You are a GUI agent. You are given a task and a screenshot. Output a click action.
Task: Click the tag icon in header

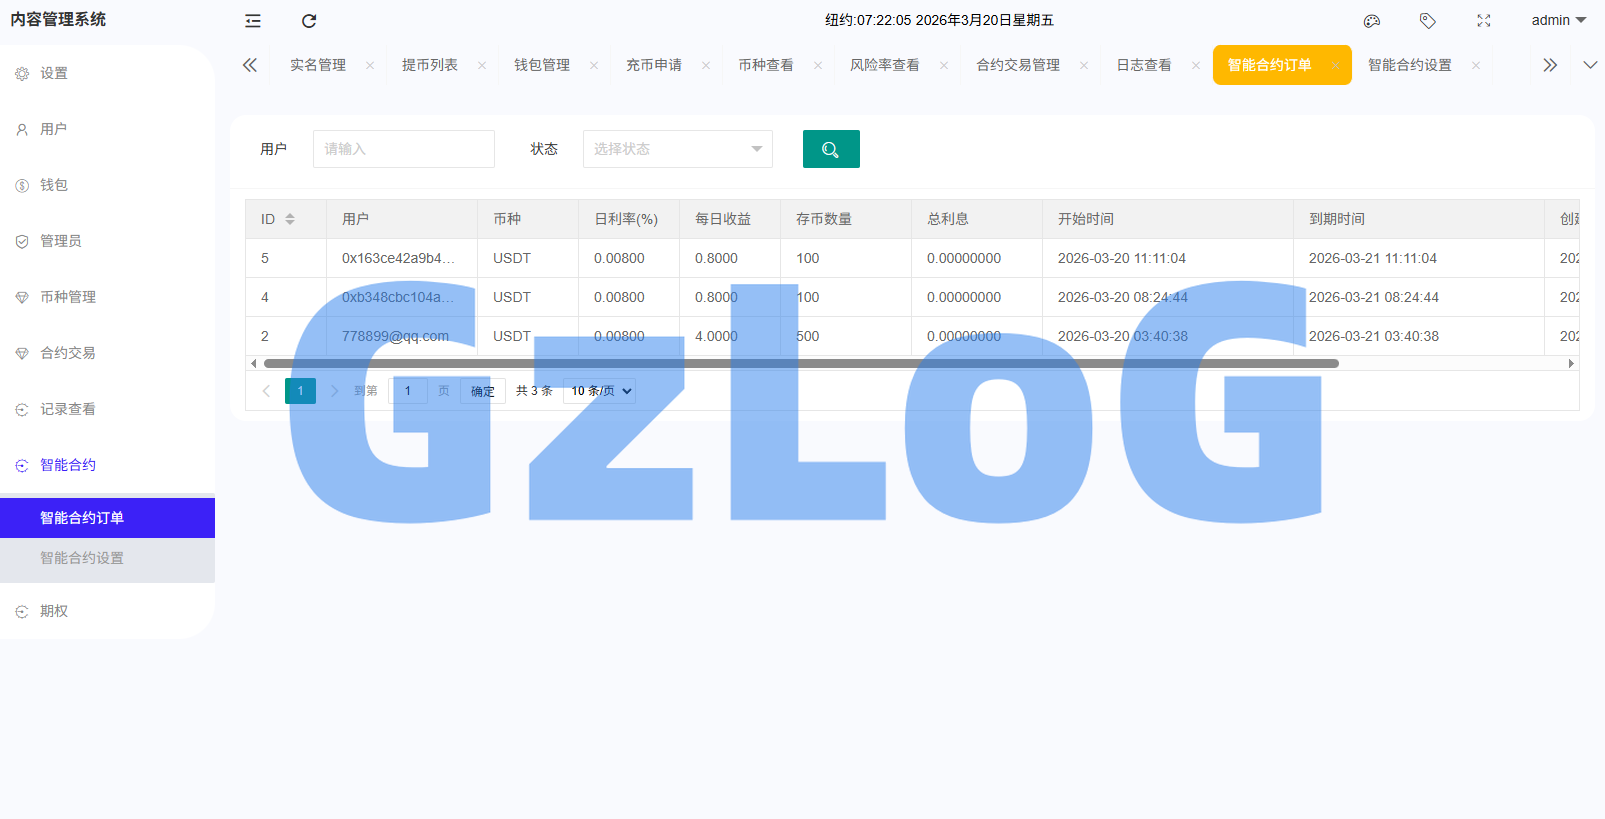[1428, 21]
